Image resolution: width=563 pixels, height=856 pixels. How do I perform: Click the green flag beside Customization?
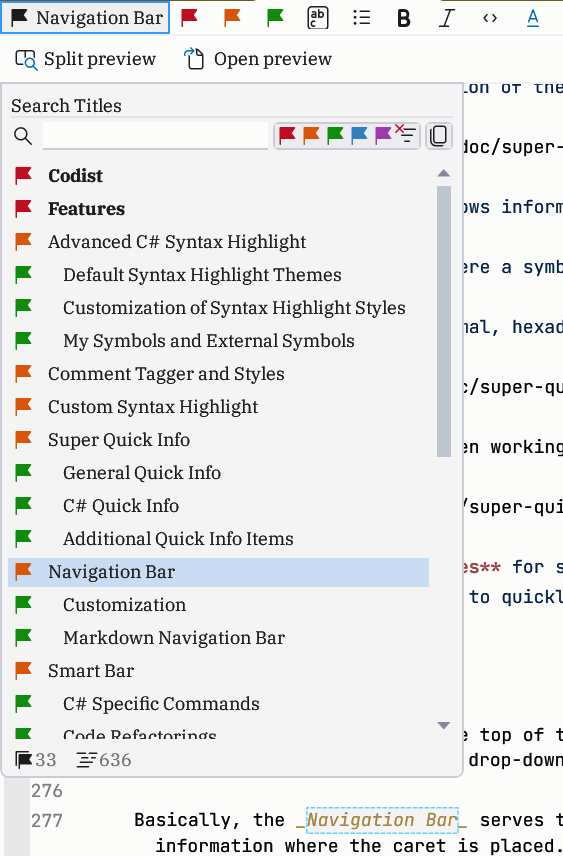click(23, 604)
